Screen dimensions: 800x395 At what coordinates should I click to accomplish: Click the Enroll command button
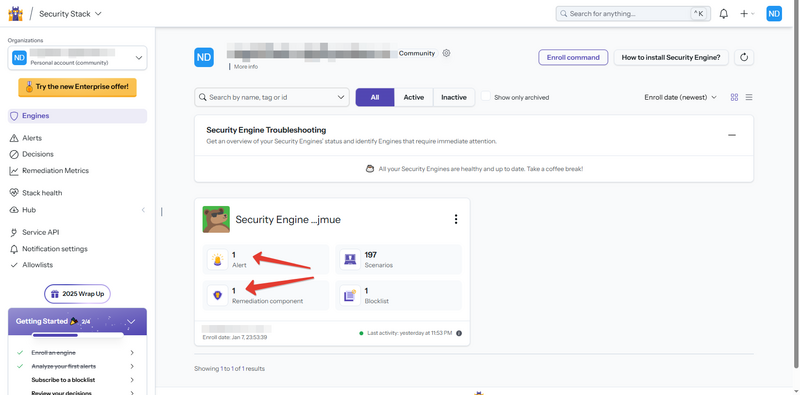coord(573,58)
